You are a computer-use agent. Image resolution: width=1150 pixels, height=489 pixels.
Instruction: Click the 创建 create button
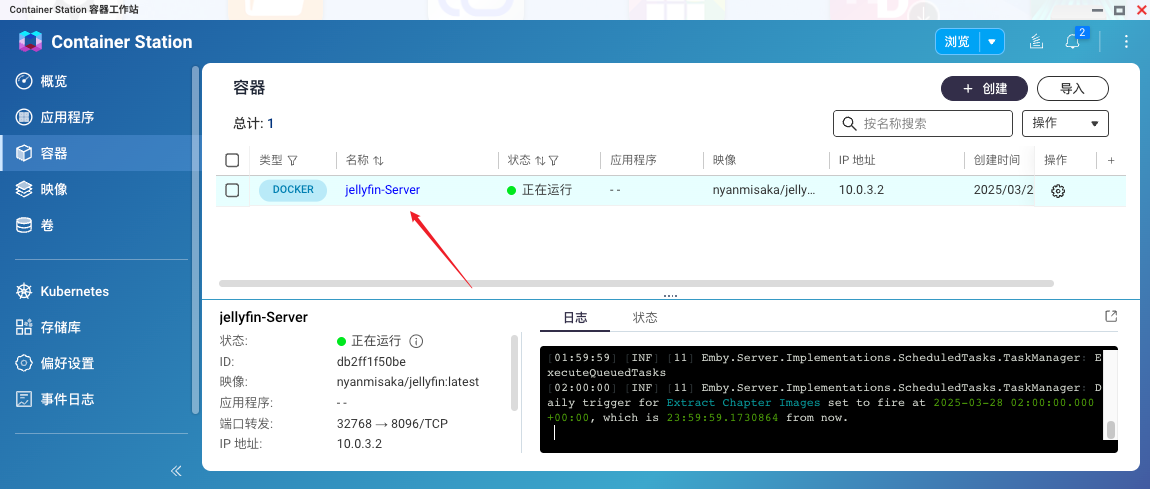984,89
